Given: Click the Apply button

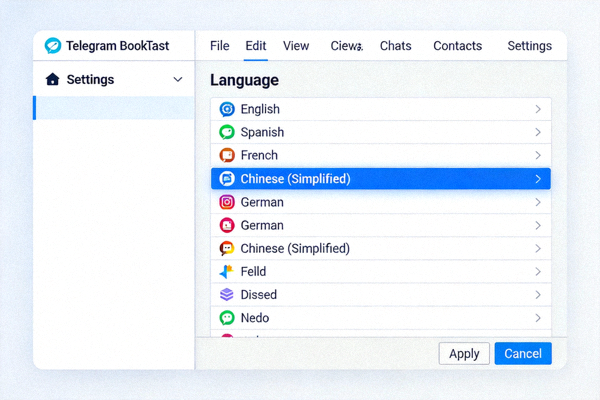Looking at the screenshot, I should pyautogui.click(x=464, y=353).
